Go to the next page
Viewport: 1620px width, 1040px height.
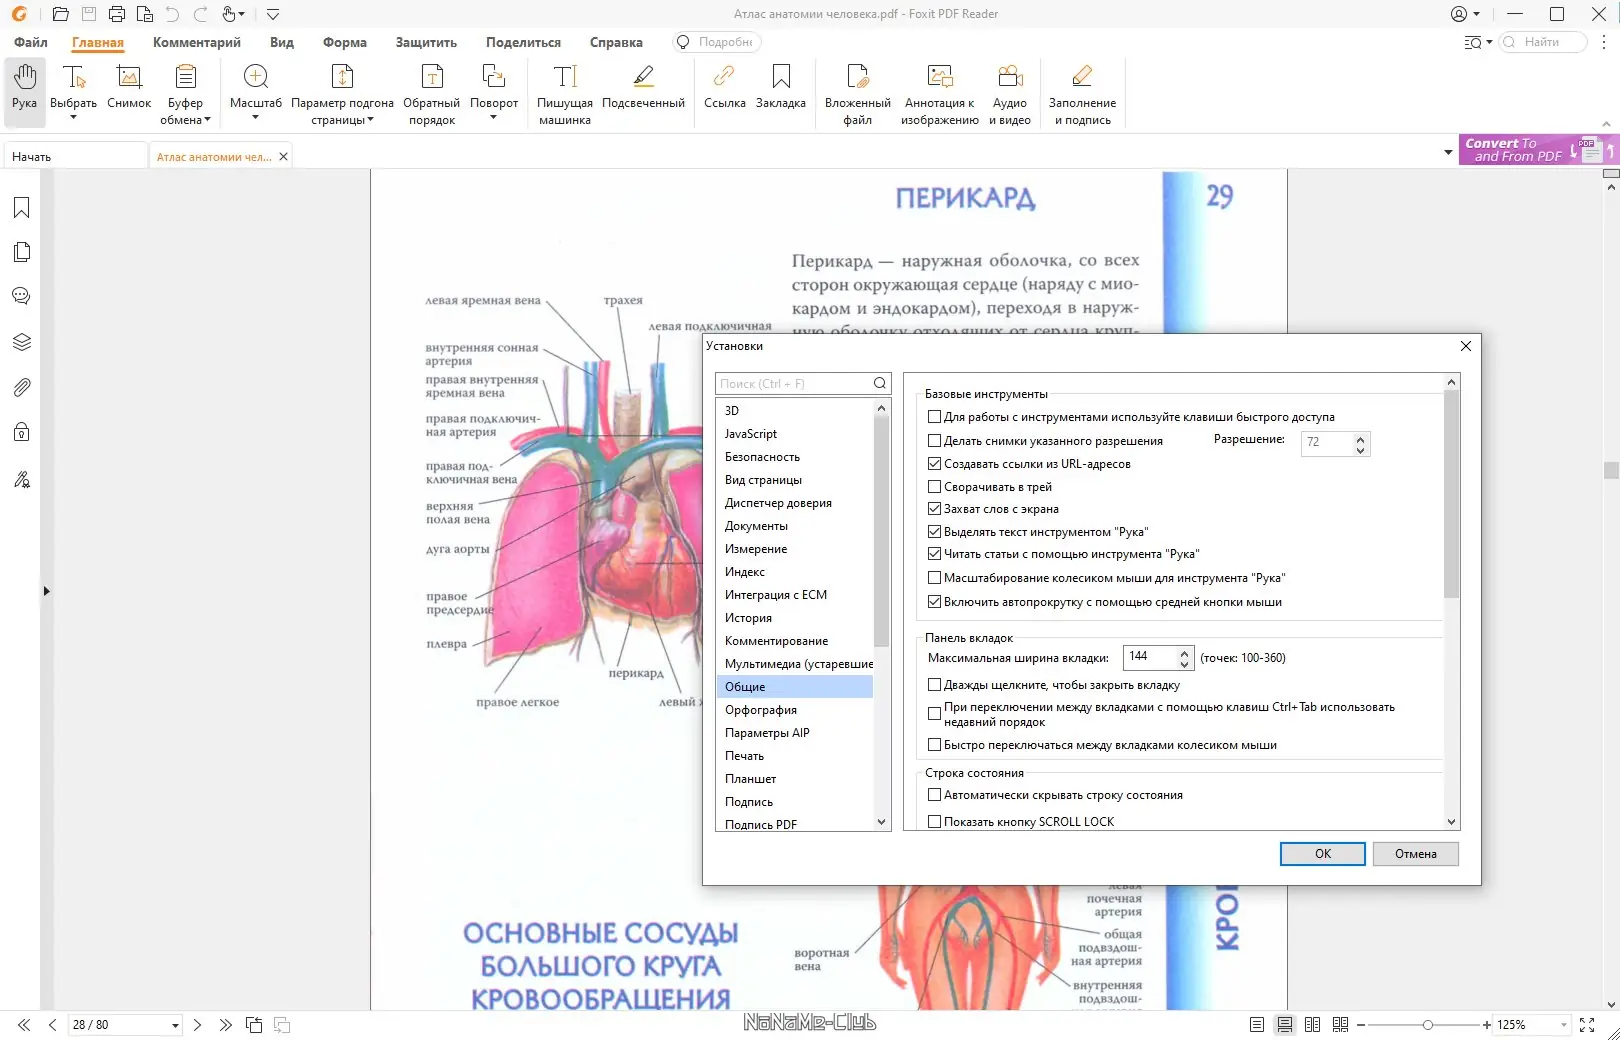coord(197,1025)
